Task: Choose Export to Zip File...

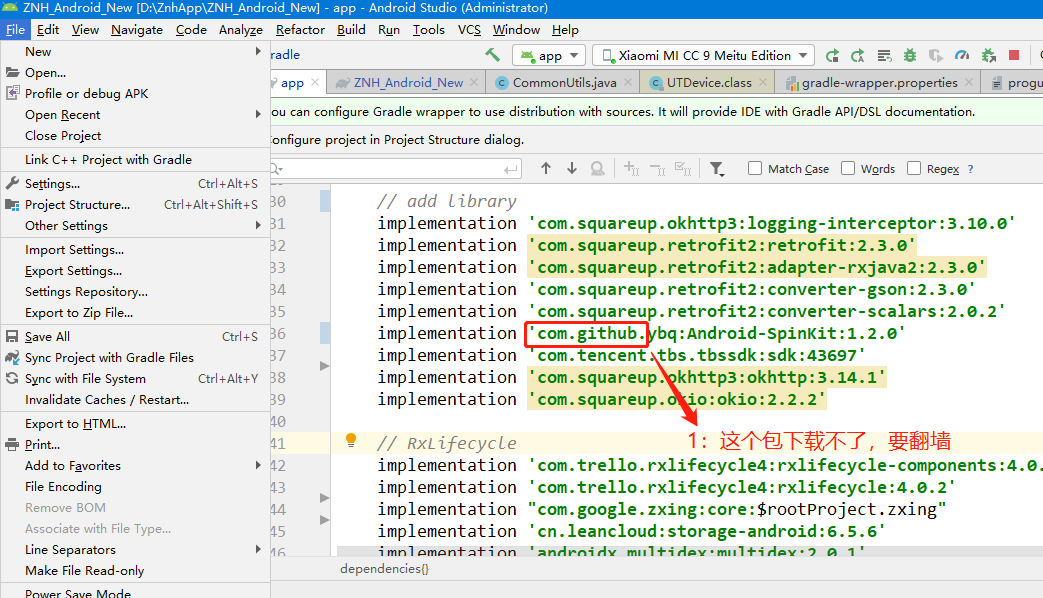Action: [x=136, y=313]
